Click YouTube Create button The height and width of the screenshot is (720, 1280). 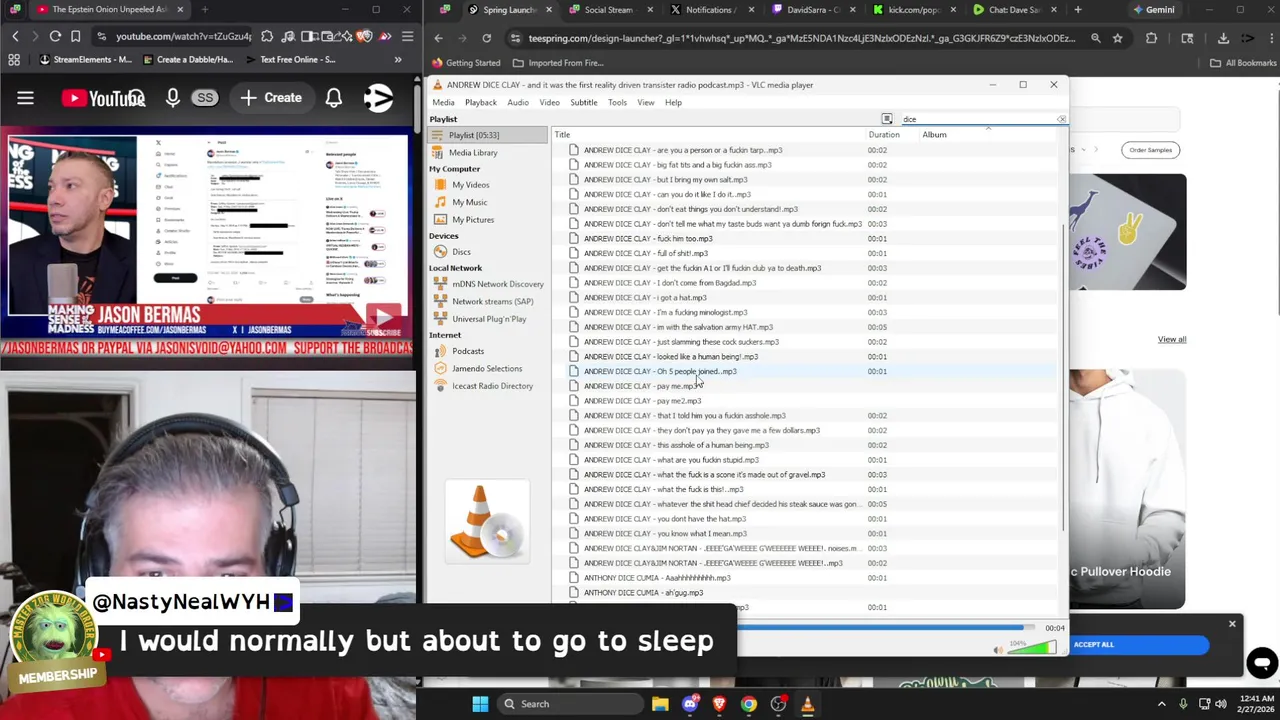click(271, 98)
